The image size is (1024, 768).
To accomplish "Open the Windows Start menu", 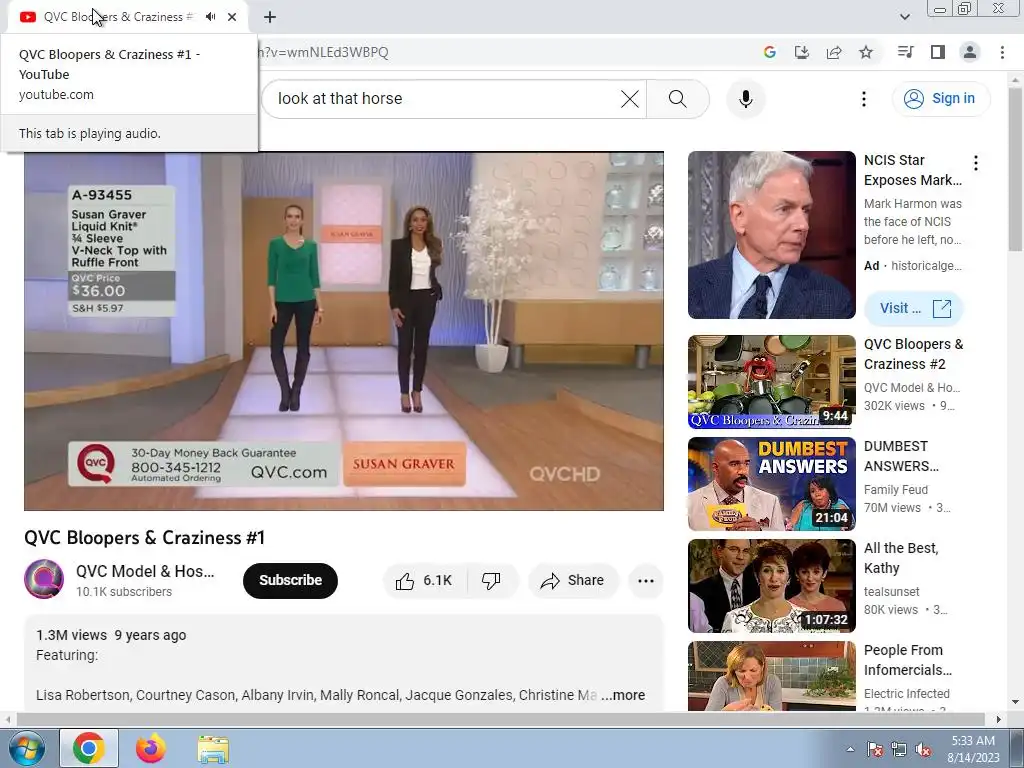I will [27, 748].
